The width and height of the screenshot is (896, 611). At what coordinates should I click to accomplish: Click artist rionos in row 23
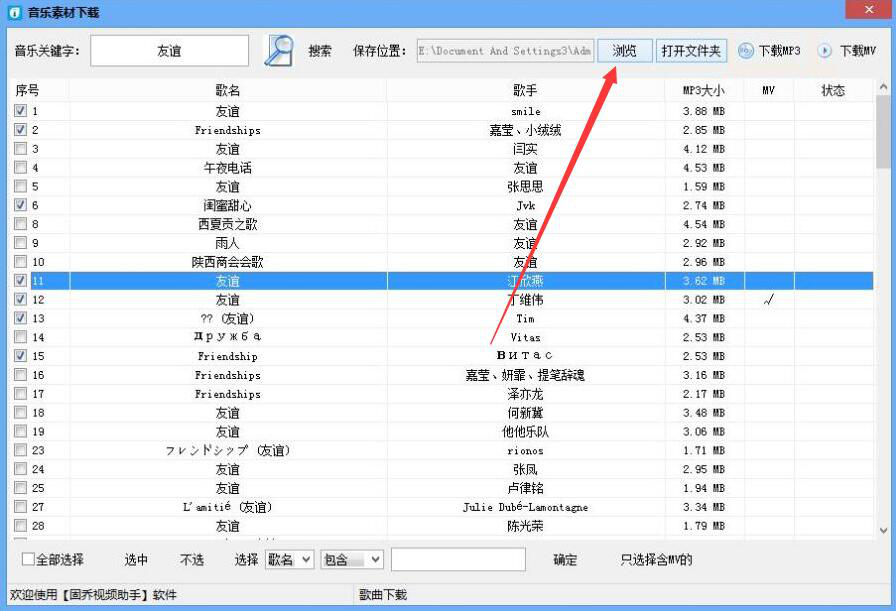pos(525,450)
